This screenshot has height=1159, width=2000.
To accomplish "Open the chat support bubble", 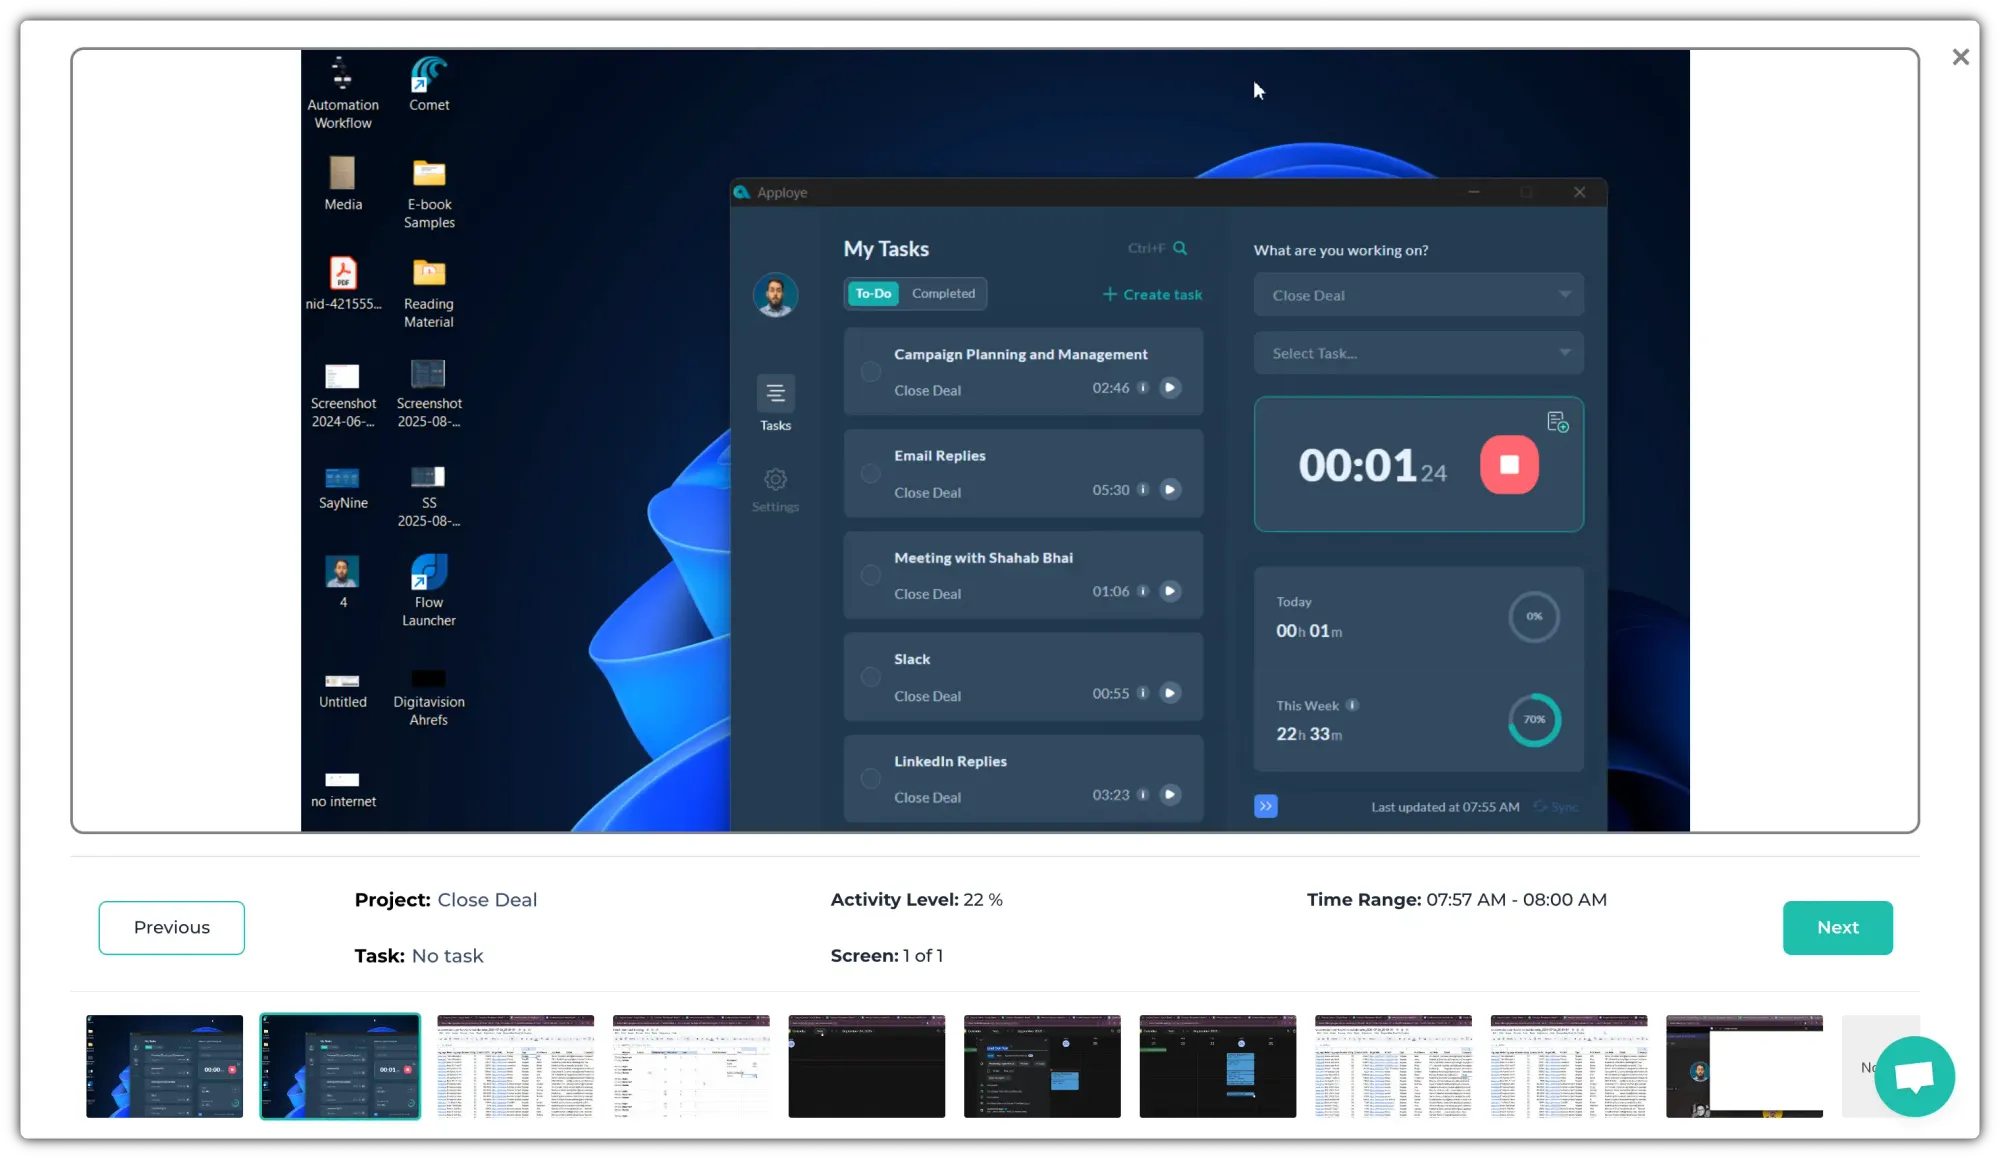I will (1914, 1076).
